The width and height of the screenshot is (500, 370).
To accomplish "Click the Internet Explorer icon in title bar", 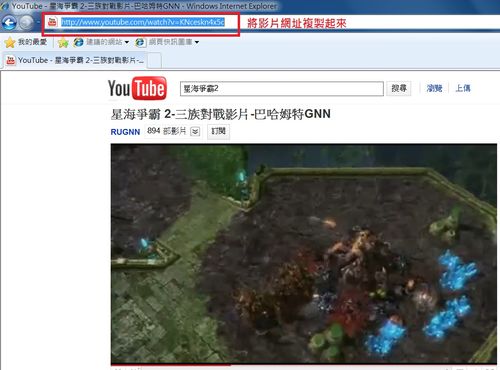I will pyautogui.click(x=5, y=6).
